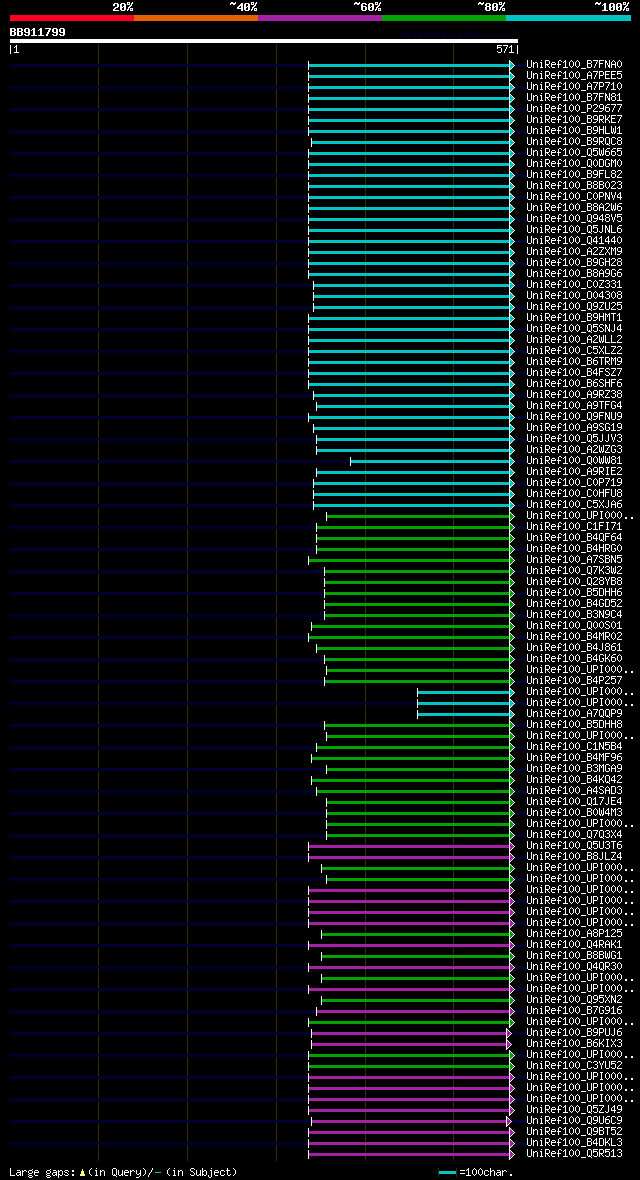The height and width of the screenshot is (1180, 640).
Task: Open UniRef100_Q9ZU25 entry
Action: (574, 307)
